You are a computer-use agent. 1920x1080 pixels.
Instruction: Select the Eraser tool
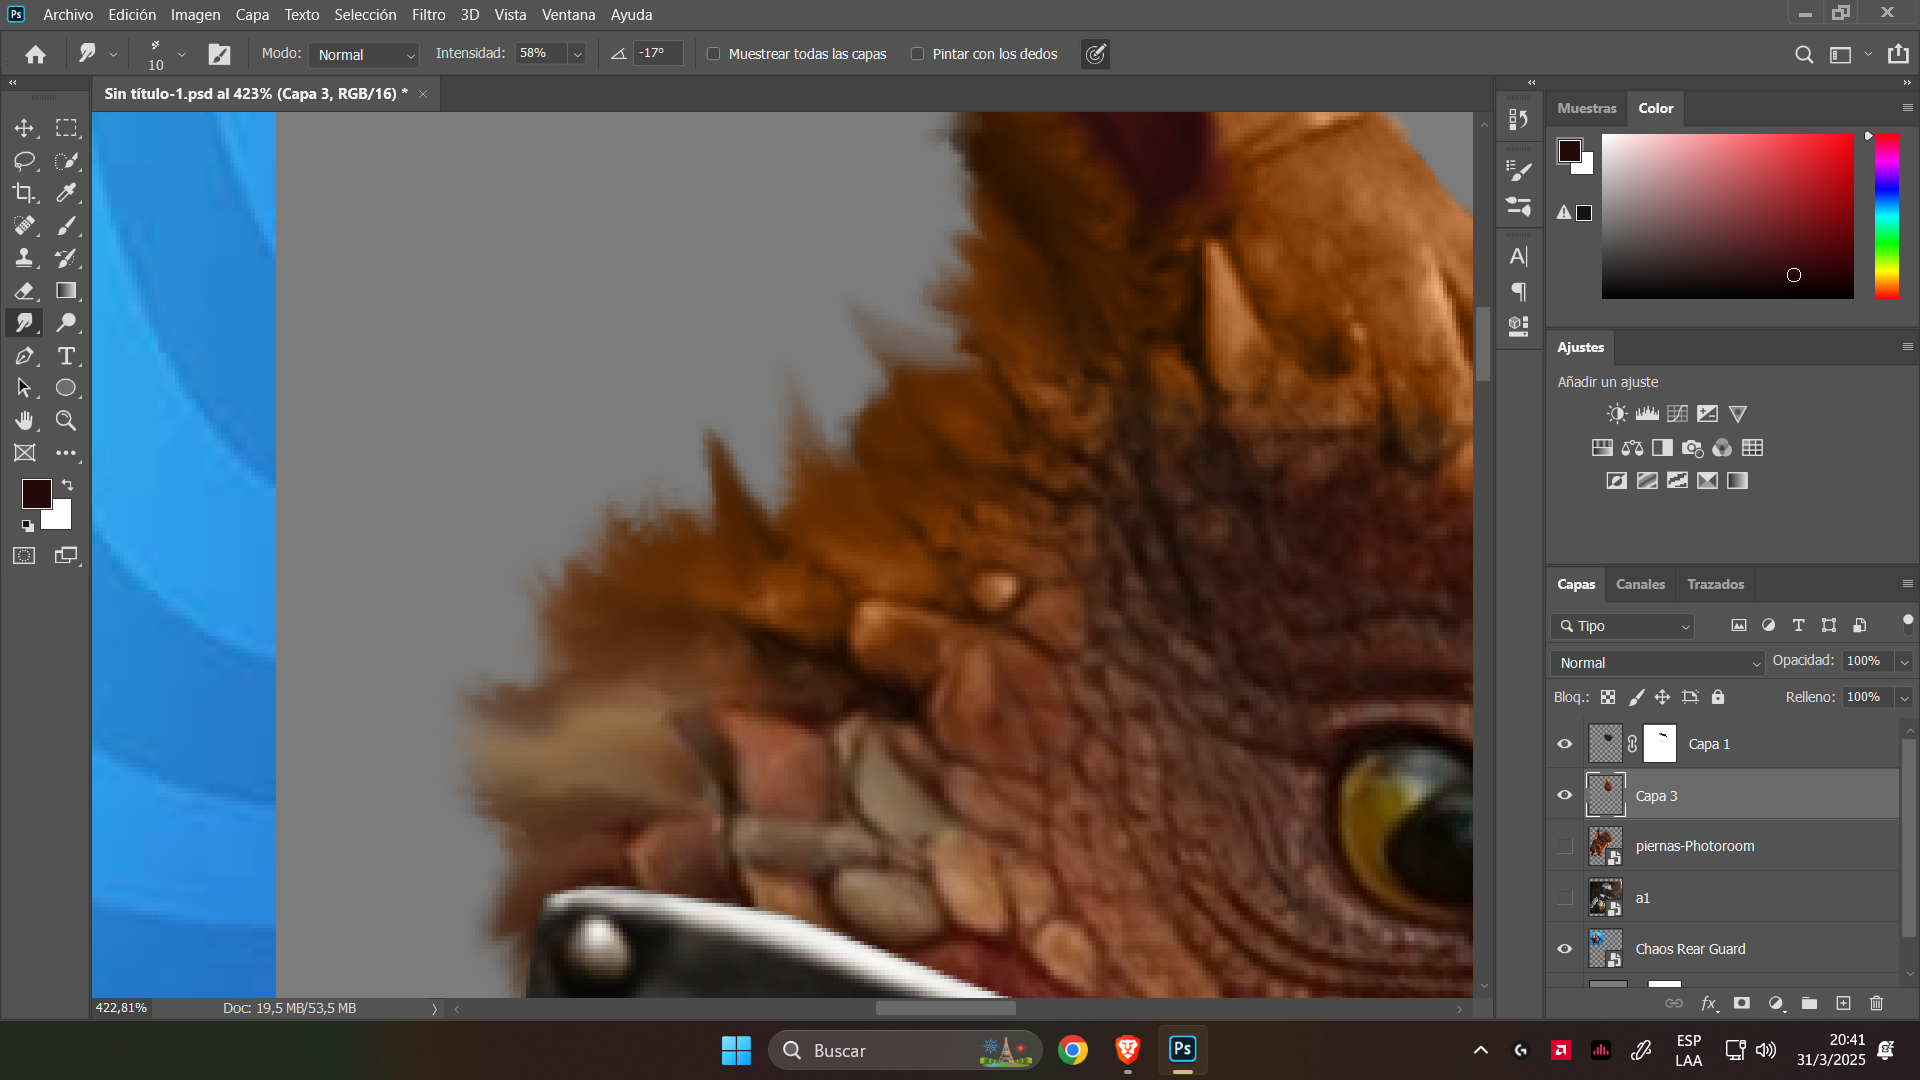pos(24,291)
